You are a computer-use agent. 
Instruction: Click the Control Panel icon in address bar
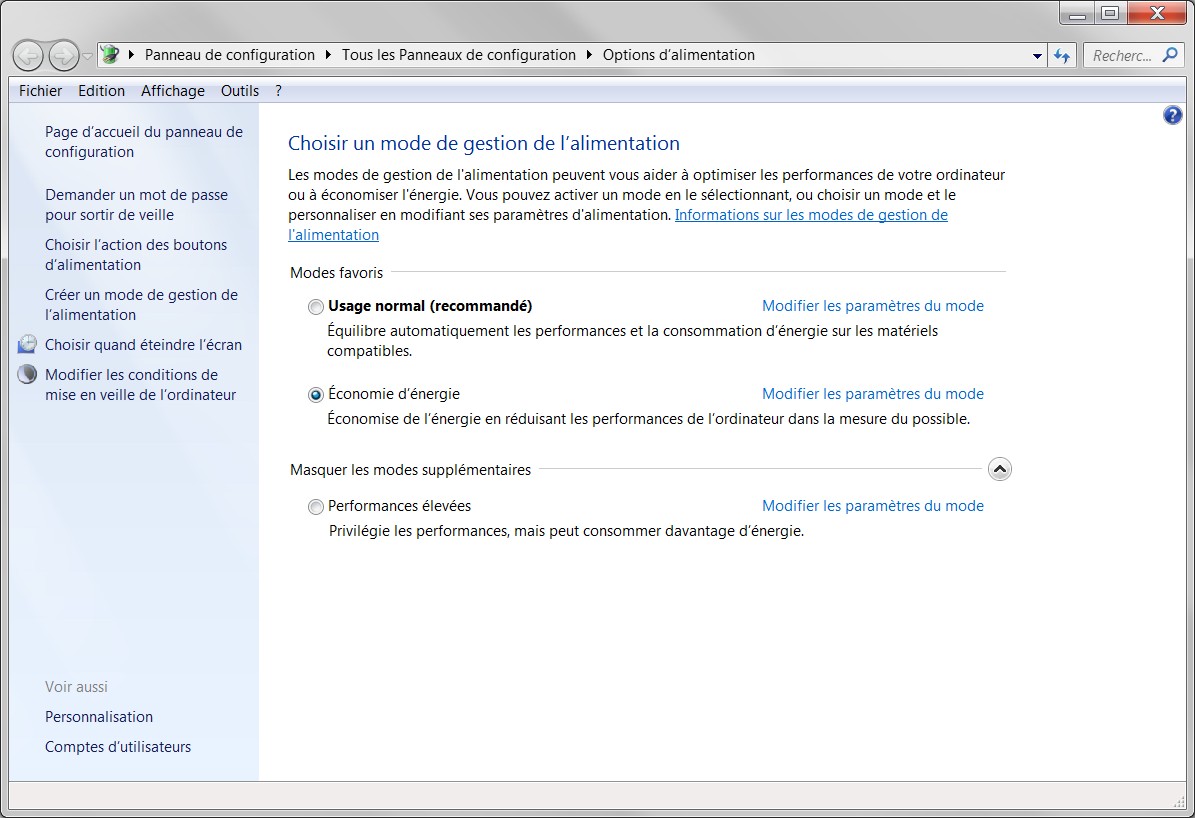(x=111, y=55)
